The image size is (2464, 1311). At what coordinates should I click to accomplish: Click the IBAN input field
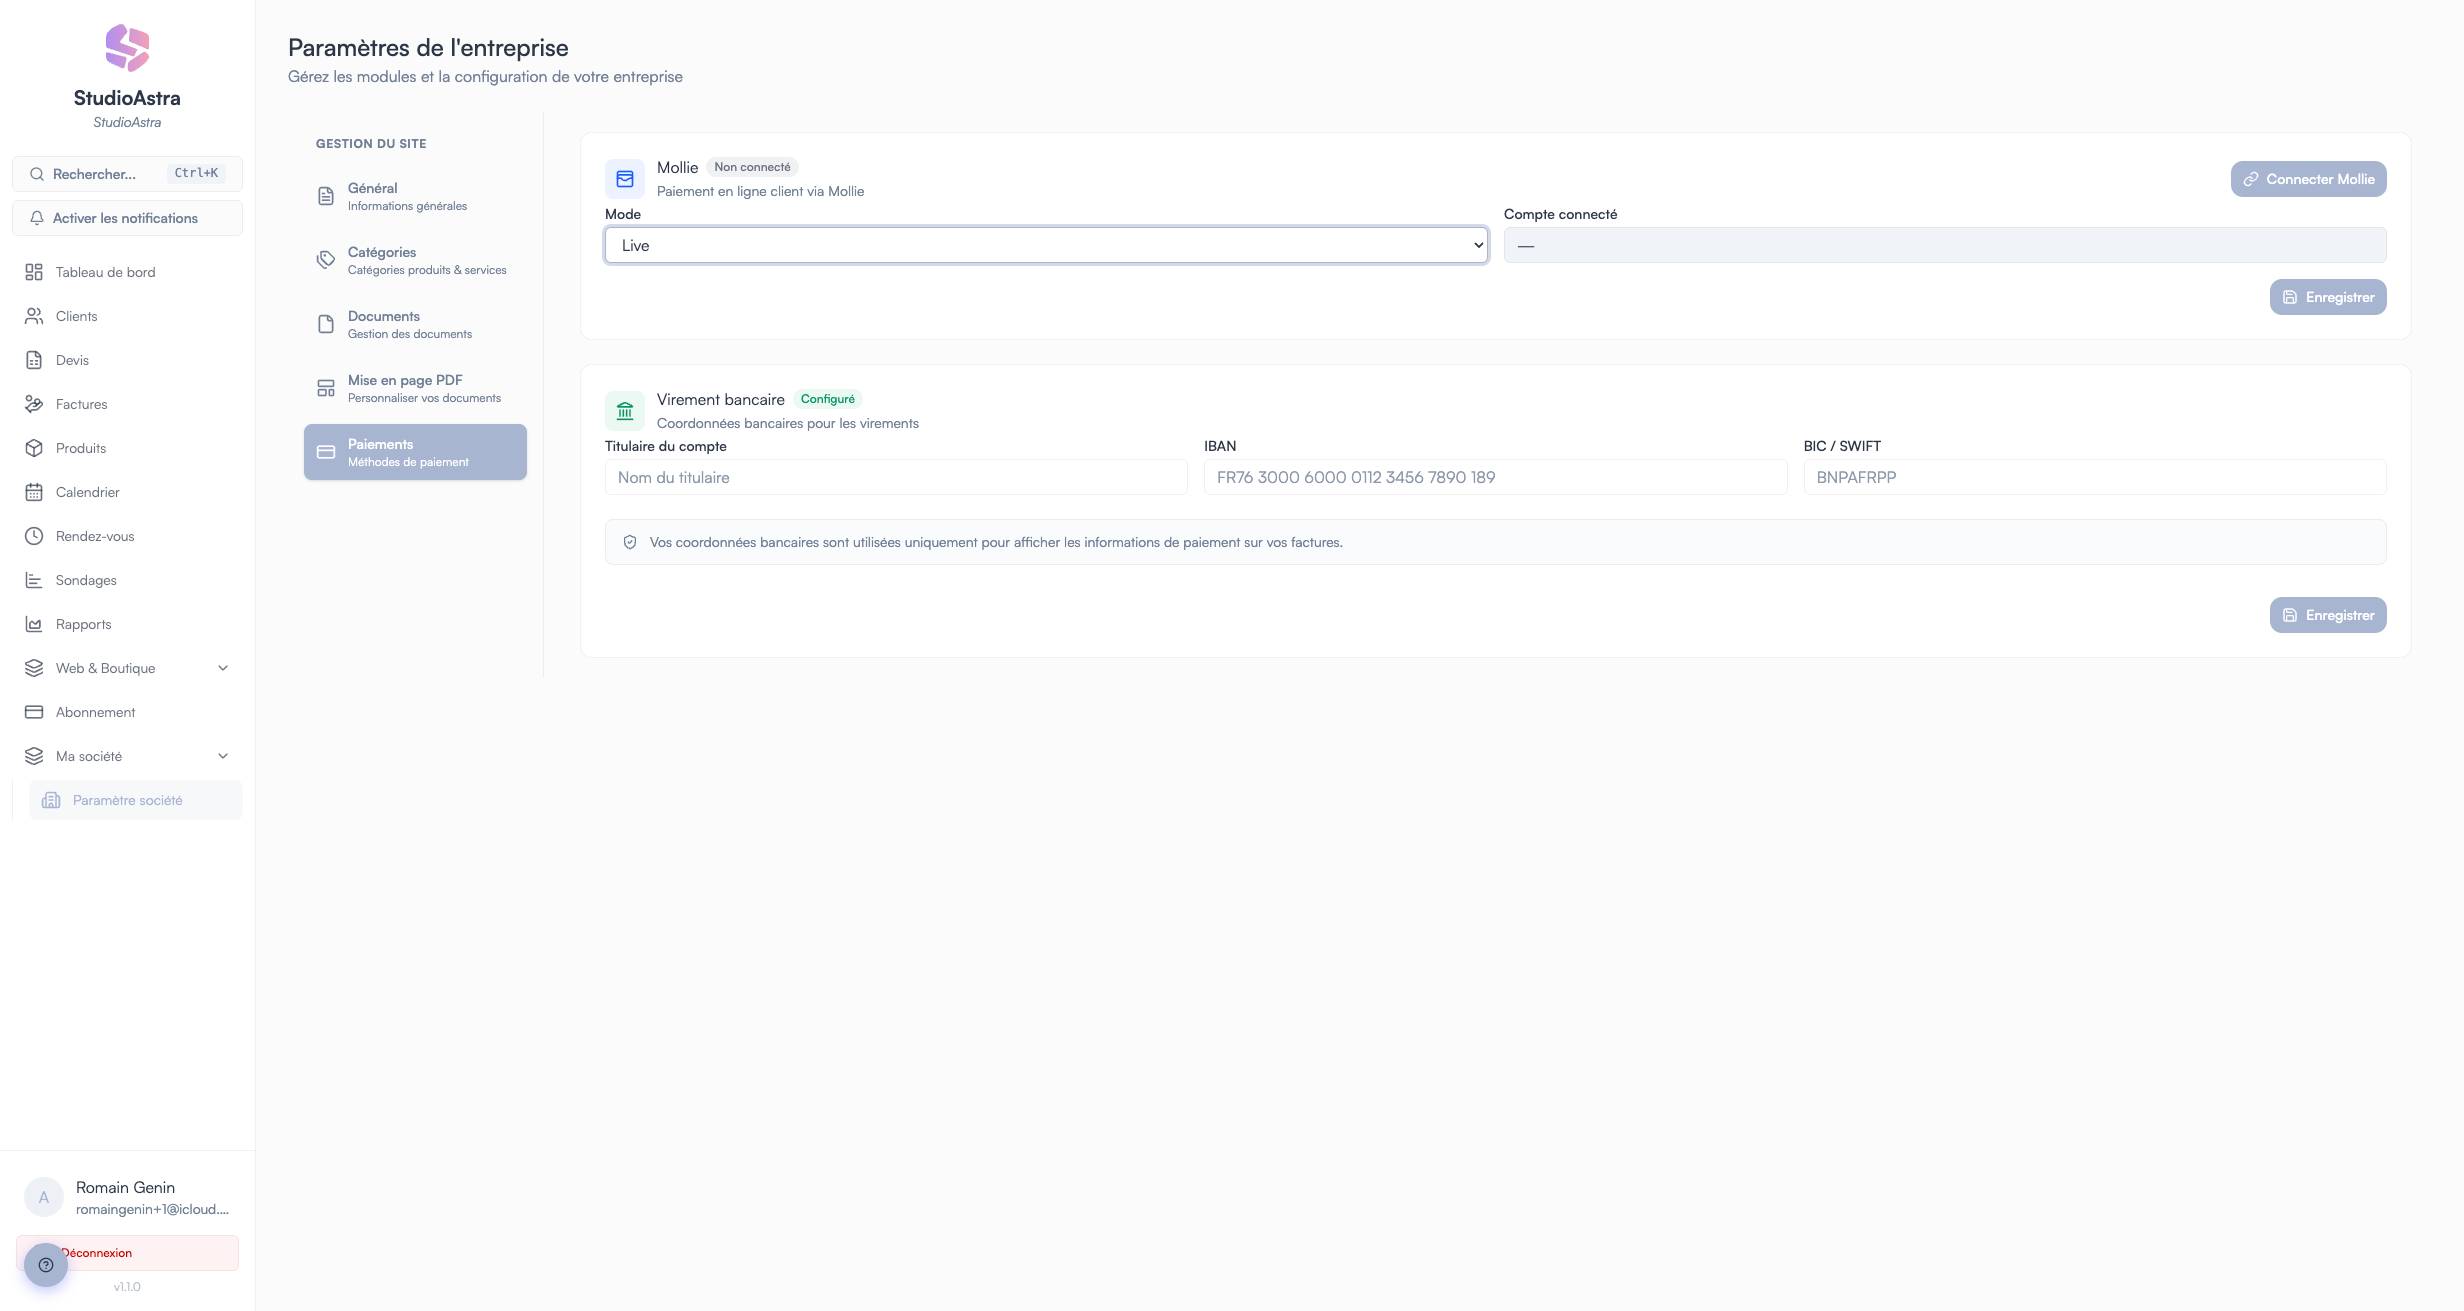[1494, 477]
